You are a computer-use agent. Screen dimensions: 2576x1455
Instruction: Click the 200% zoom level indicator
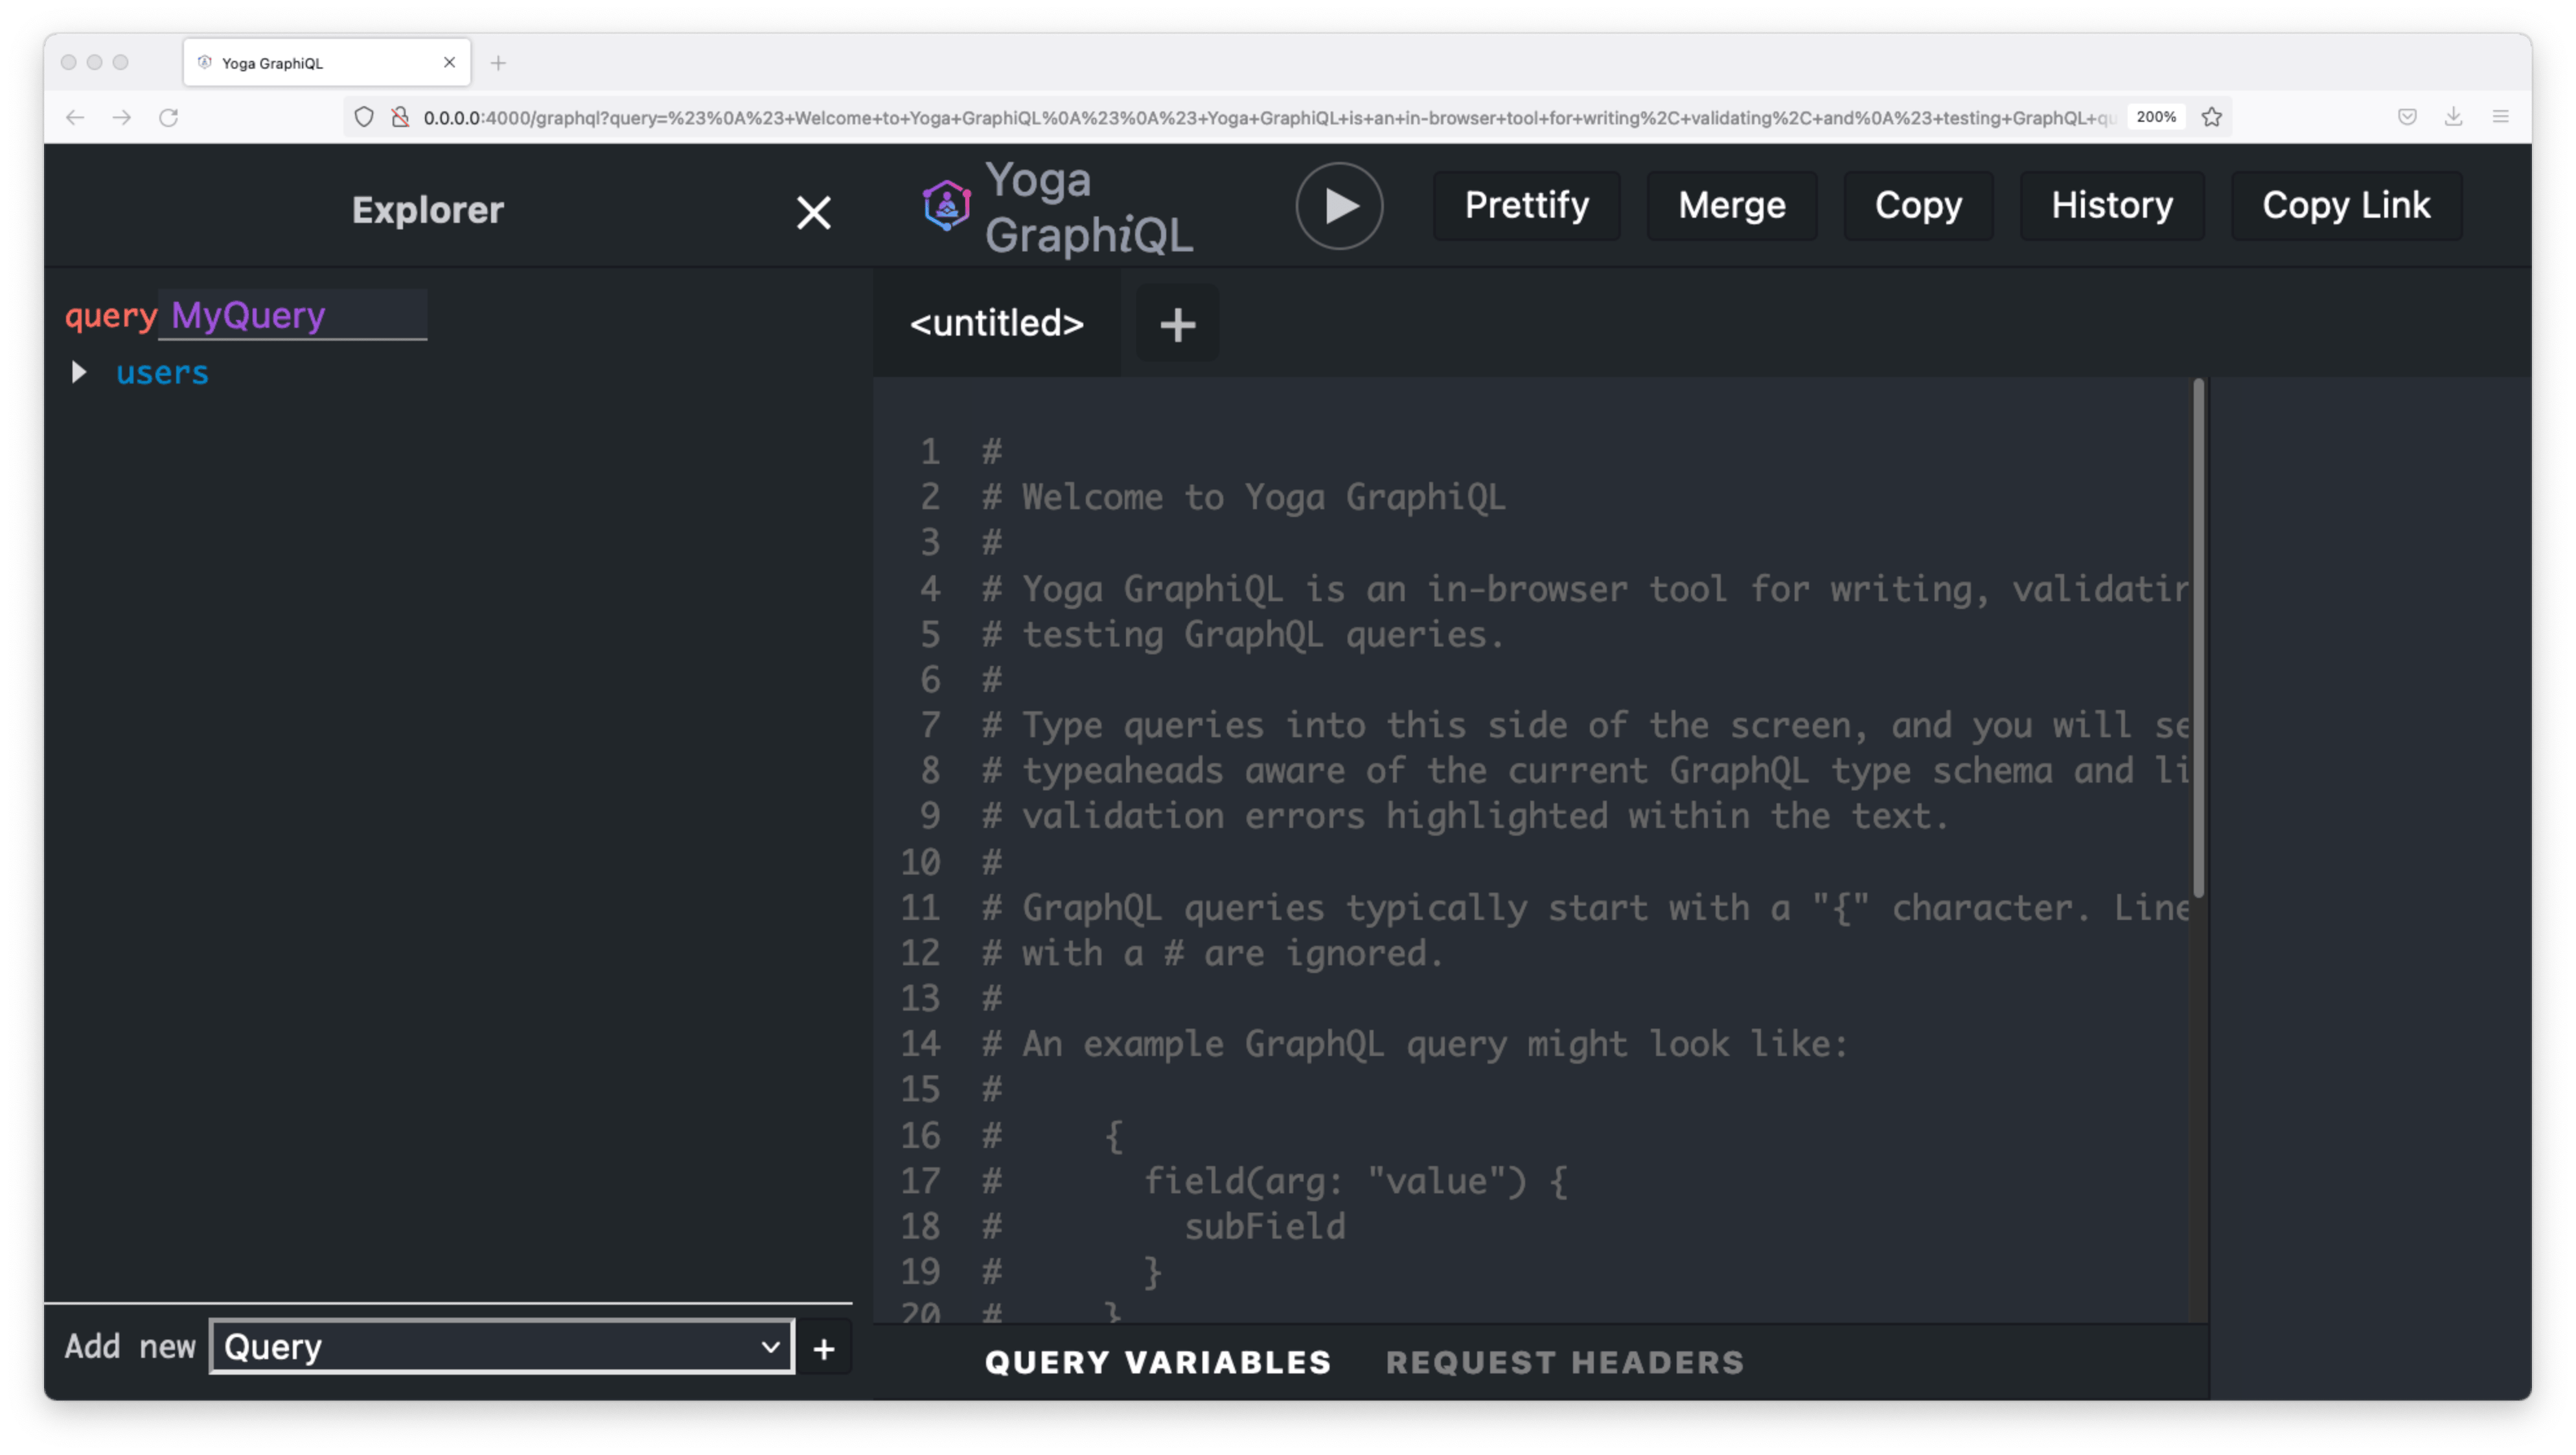tap(2156, 117)
